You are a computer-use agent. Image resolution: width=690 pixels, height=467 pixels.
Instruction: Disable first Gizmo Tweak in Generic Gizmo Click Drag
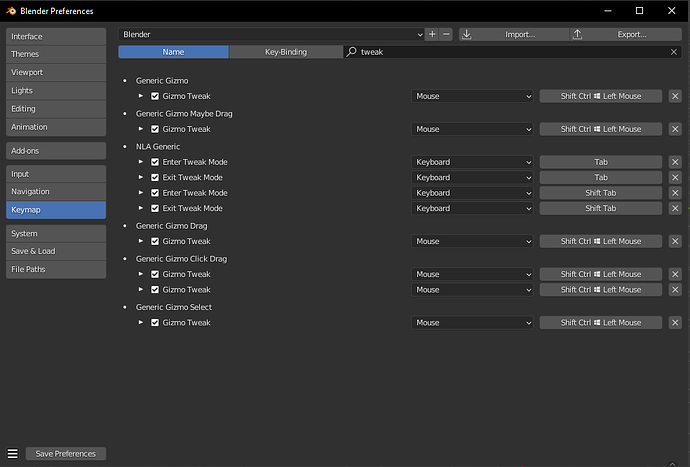155,274
